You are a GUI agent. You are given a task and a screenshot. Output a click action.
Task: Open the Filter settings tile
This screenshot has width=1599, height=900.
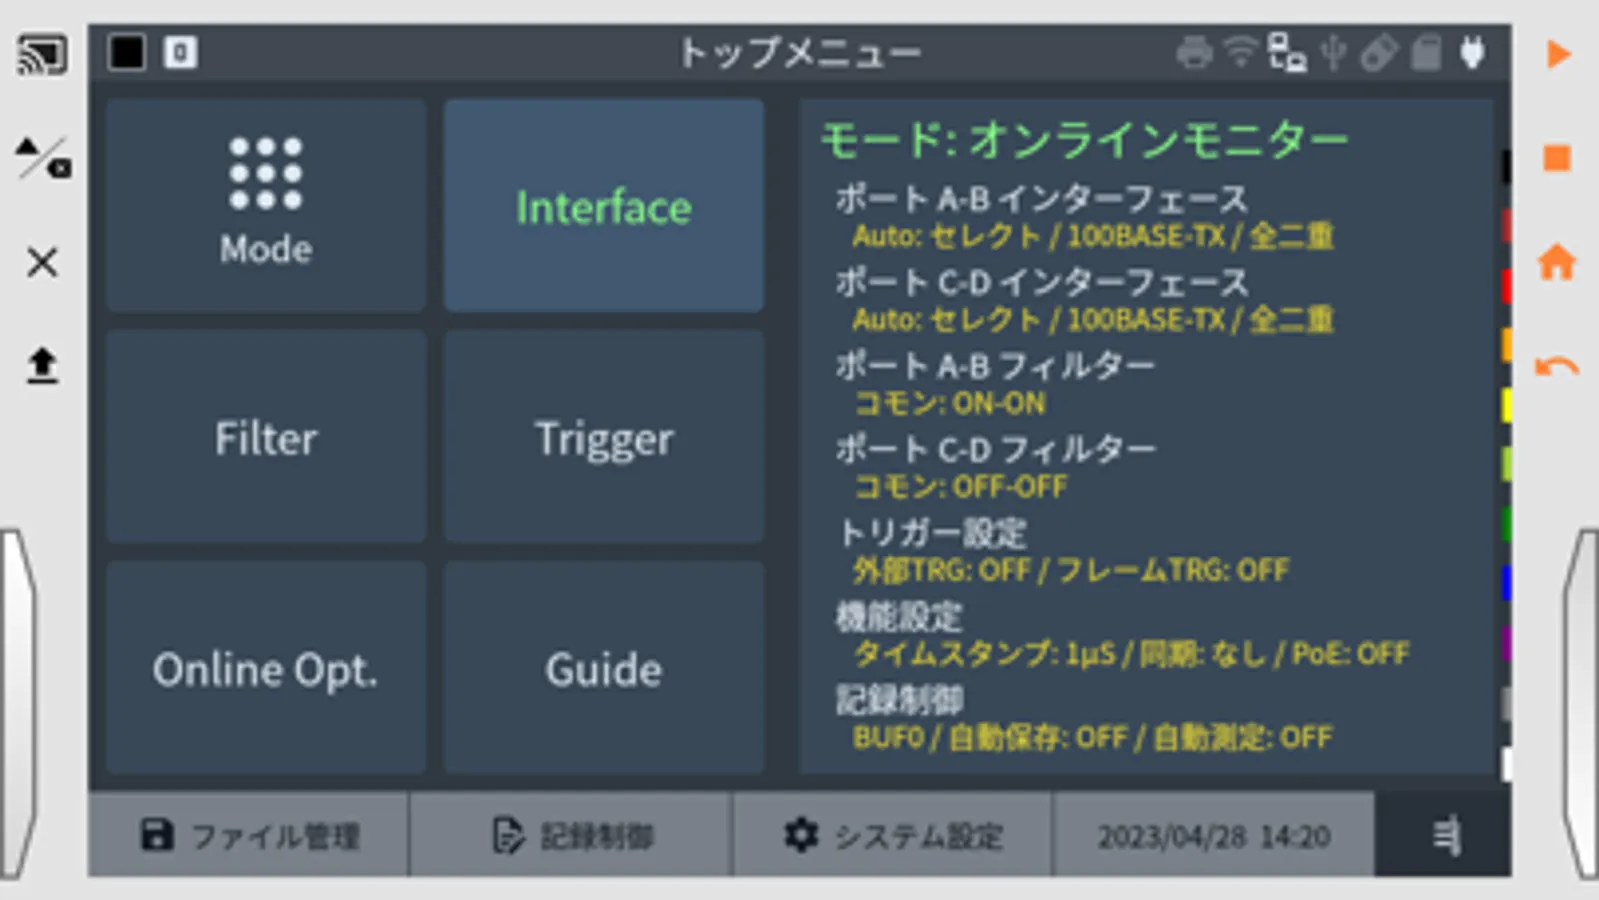point(266,437)
